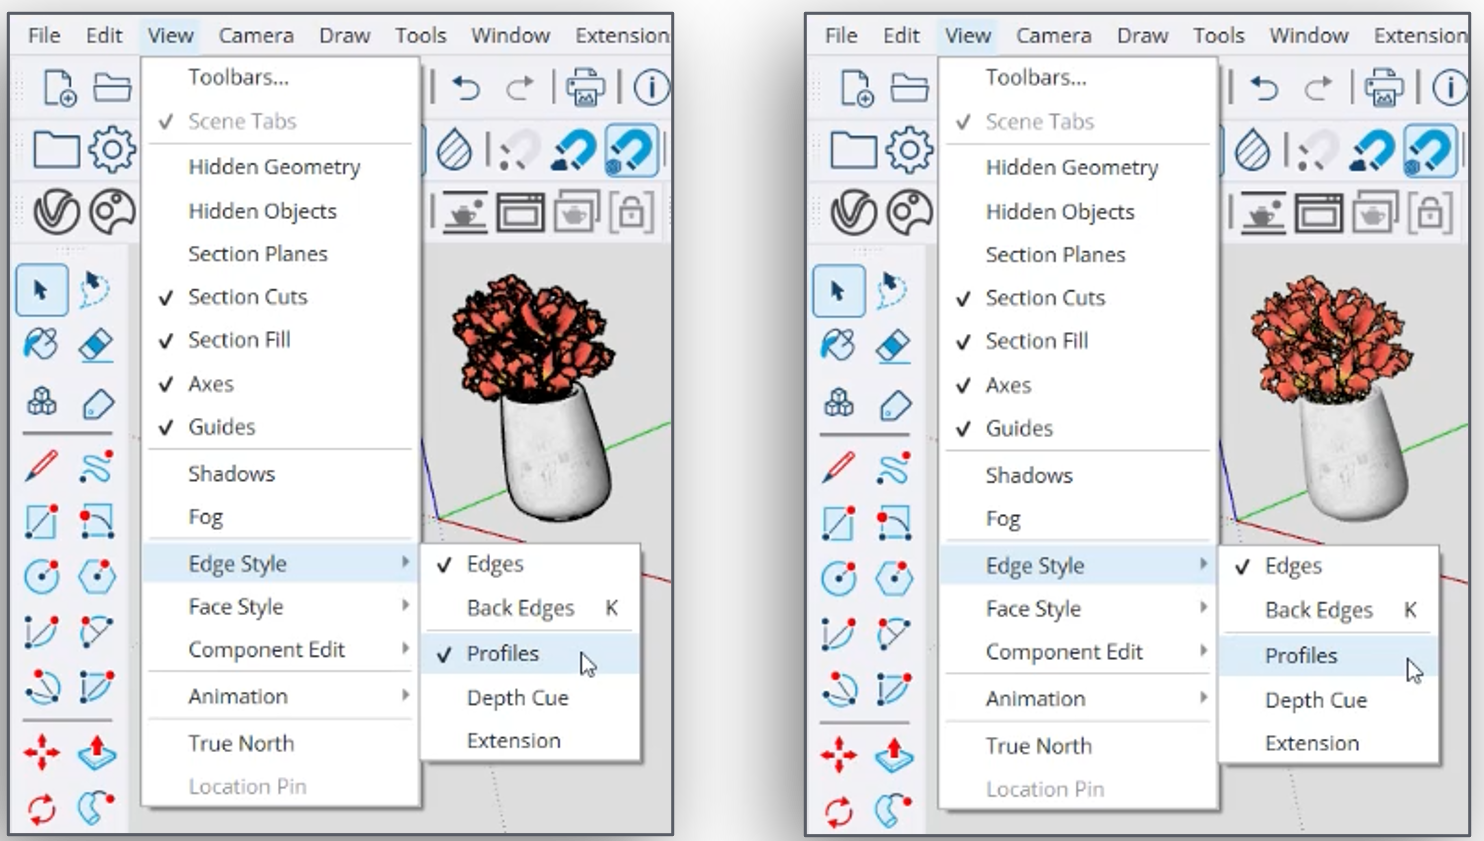Click the Undo arrow in the right window
This screenshot has width=1484, height=841.
click(x=1264, y=89)
